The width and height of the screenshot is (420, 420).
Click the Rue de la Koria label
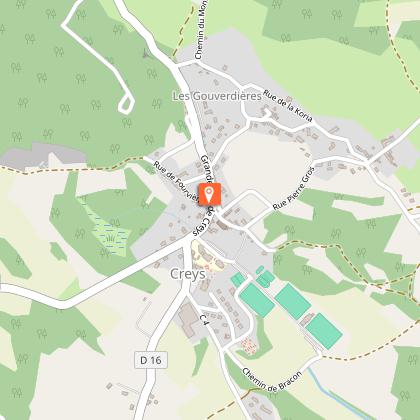click(288, 106)
